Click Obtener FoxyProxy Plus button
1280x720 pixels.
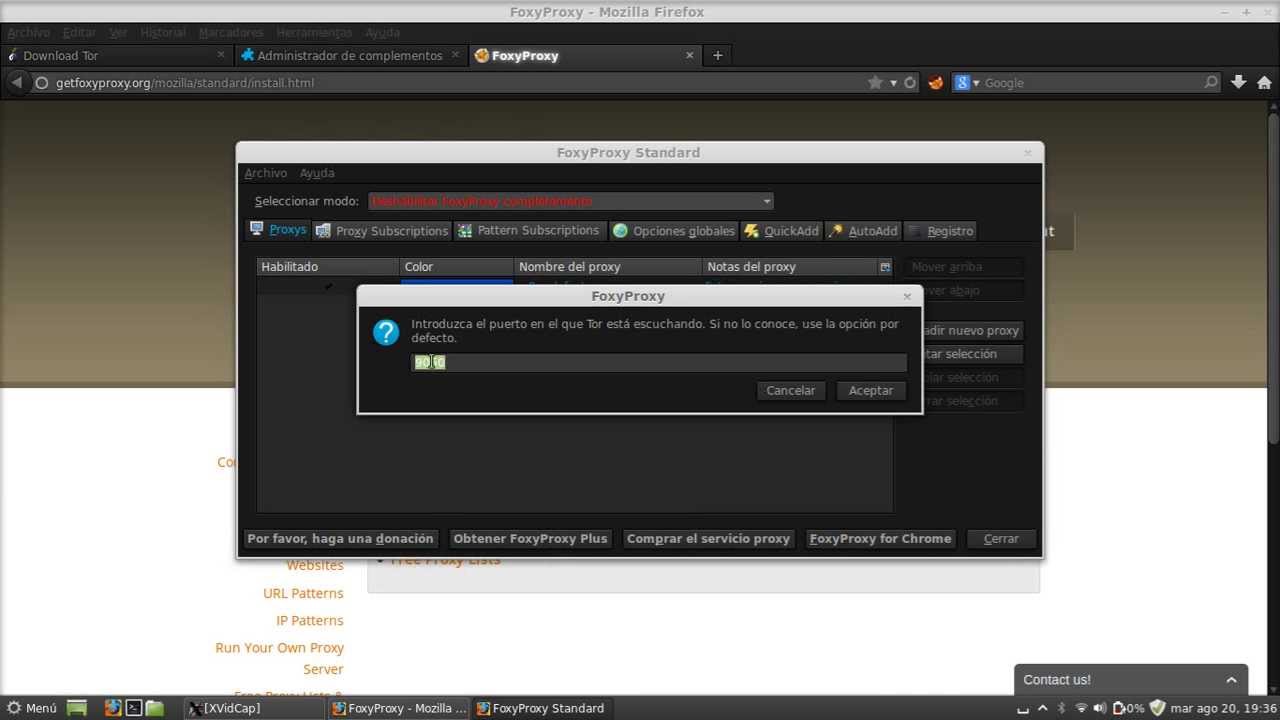pyautogui.click(x=530, y=538)
